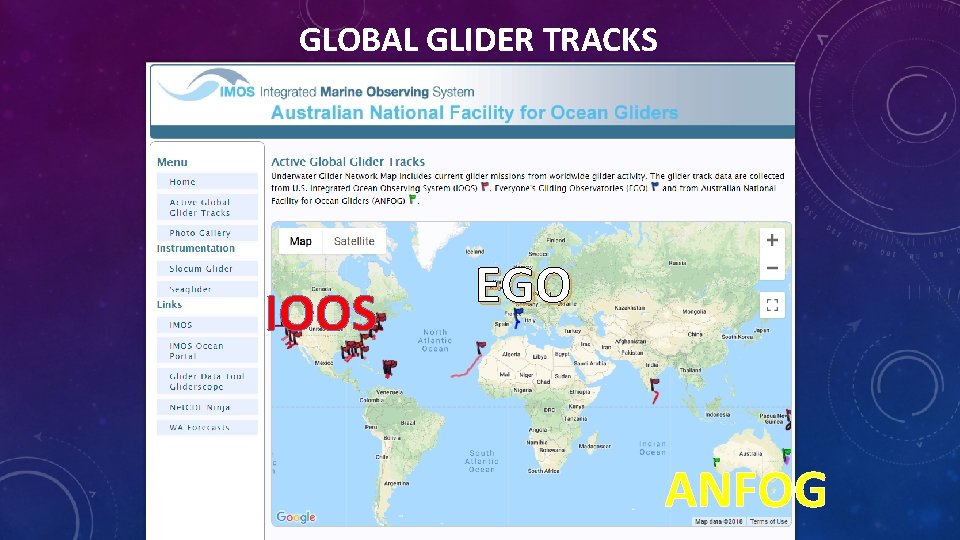Click the Indonesia country label on the map
The width and height of the screenshot is (960, 540).
[x=718, y=414]
